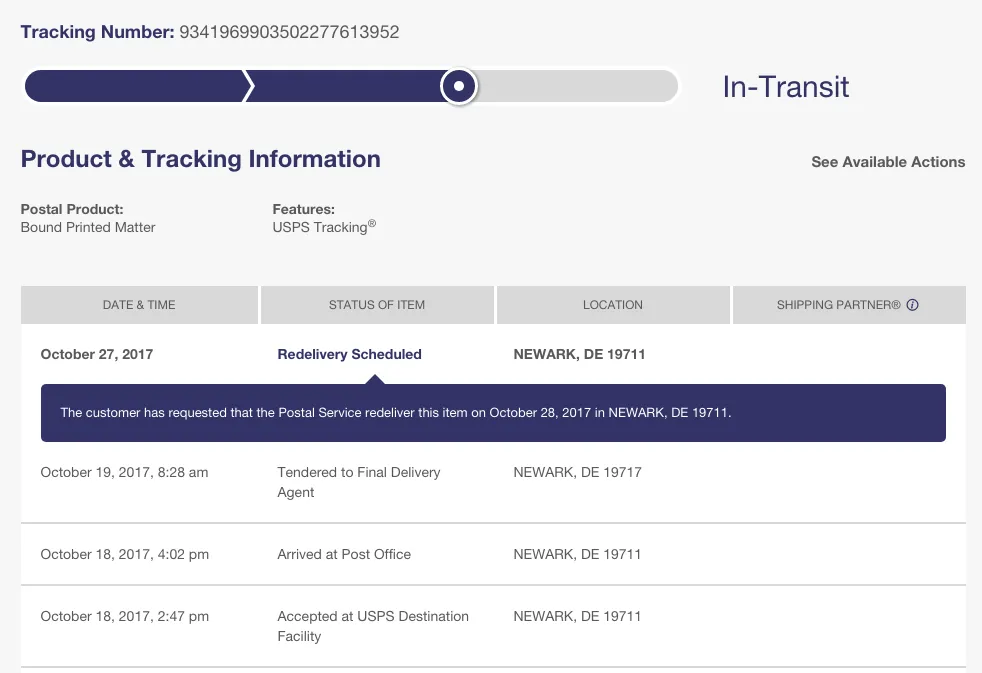Viewport: 982px width, 673px height.
Task: Click the In-Transit status label
Action: [786, 87]
